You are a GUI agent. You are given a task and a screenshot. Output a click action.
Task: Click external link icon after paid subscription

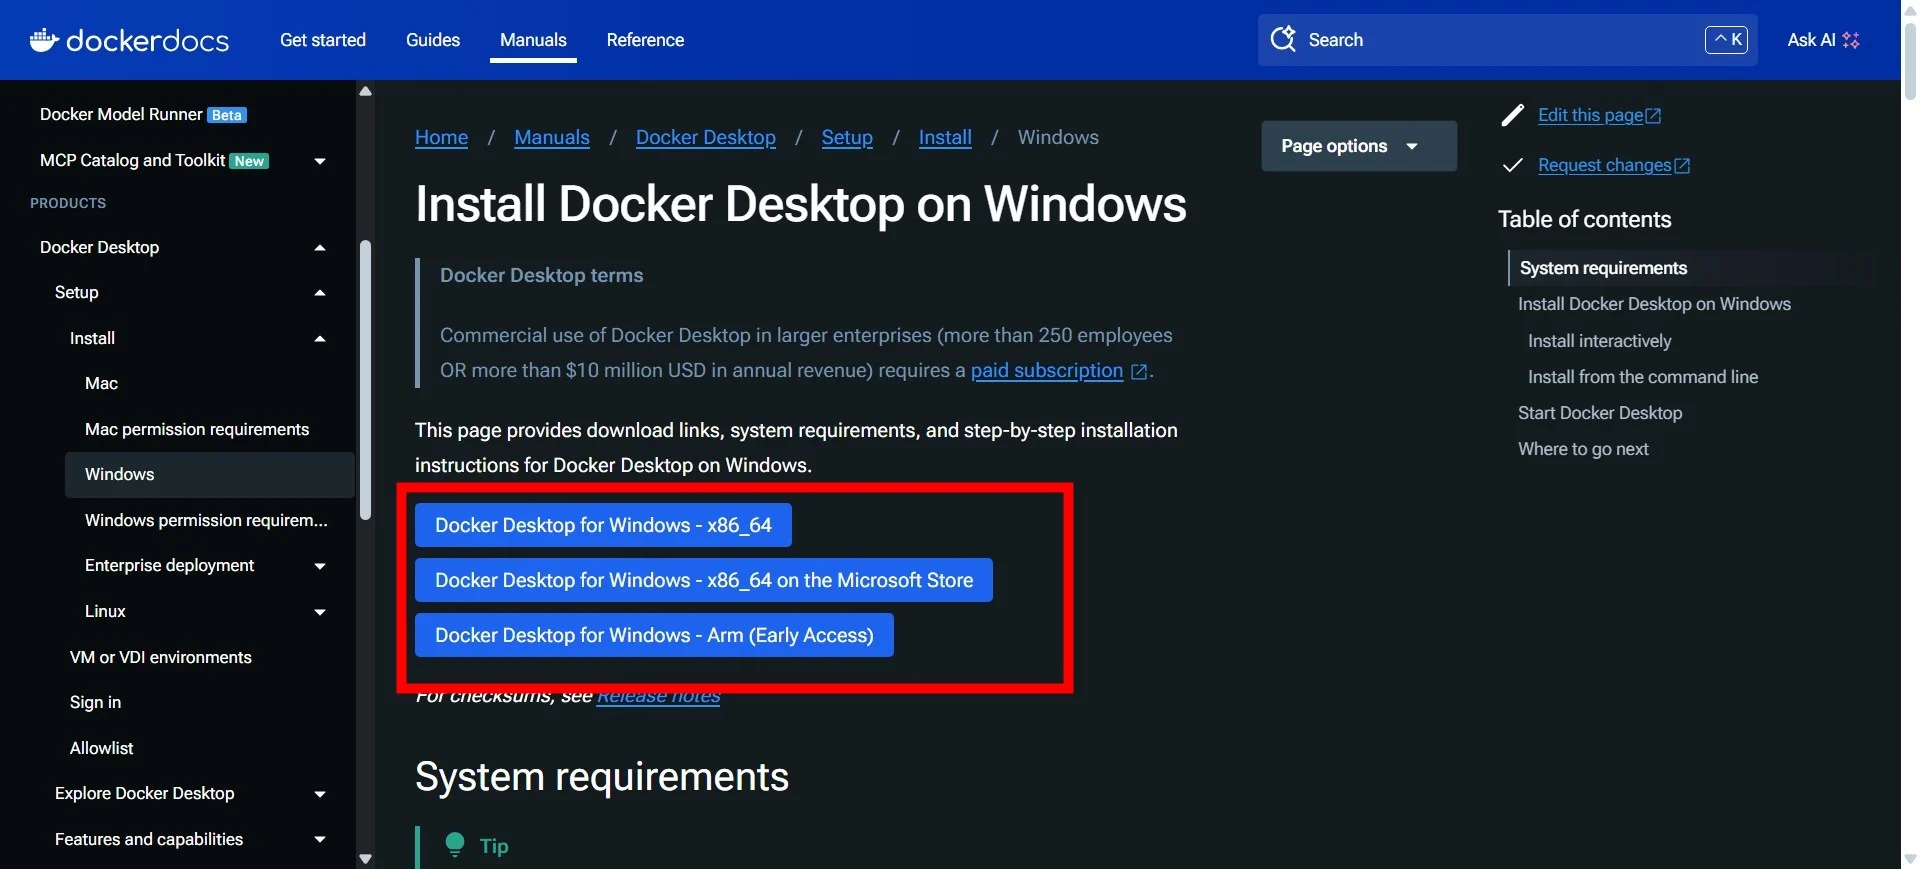tap(1139, 371)
